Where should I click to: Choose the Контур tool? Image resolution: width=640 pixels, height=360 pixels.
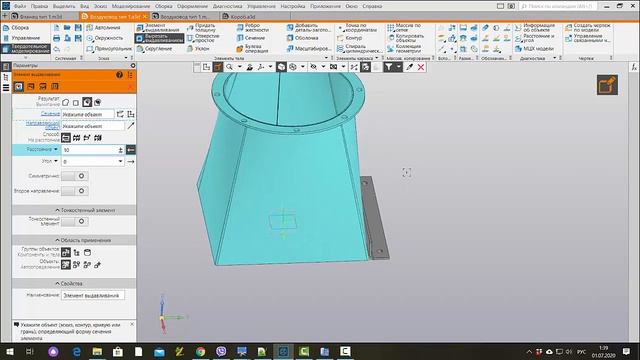350,38
